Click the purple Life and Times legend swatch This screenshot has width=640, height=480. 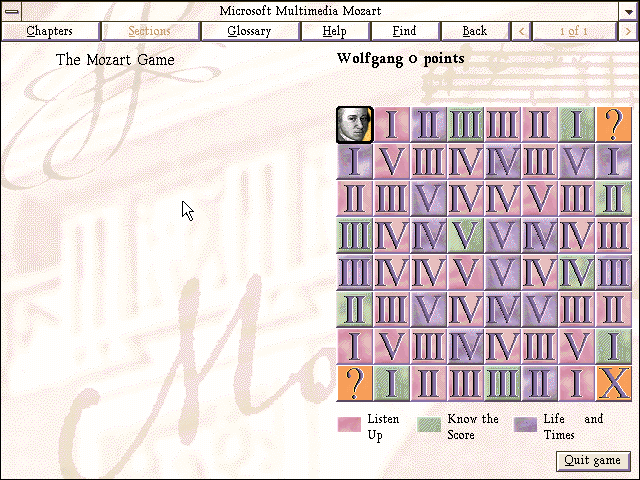pos(525,424)
